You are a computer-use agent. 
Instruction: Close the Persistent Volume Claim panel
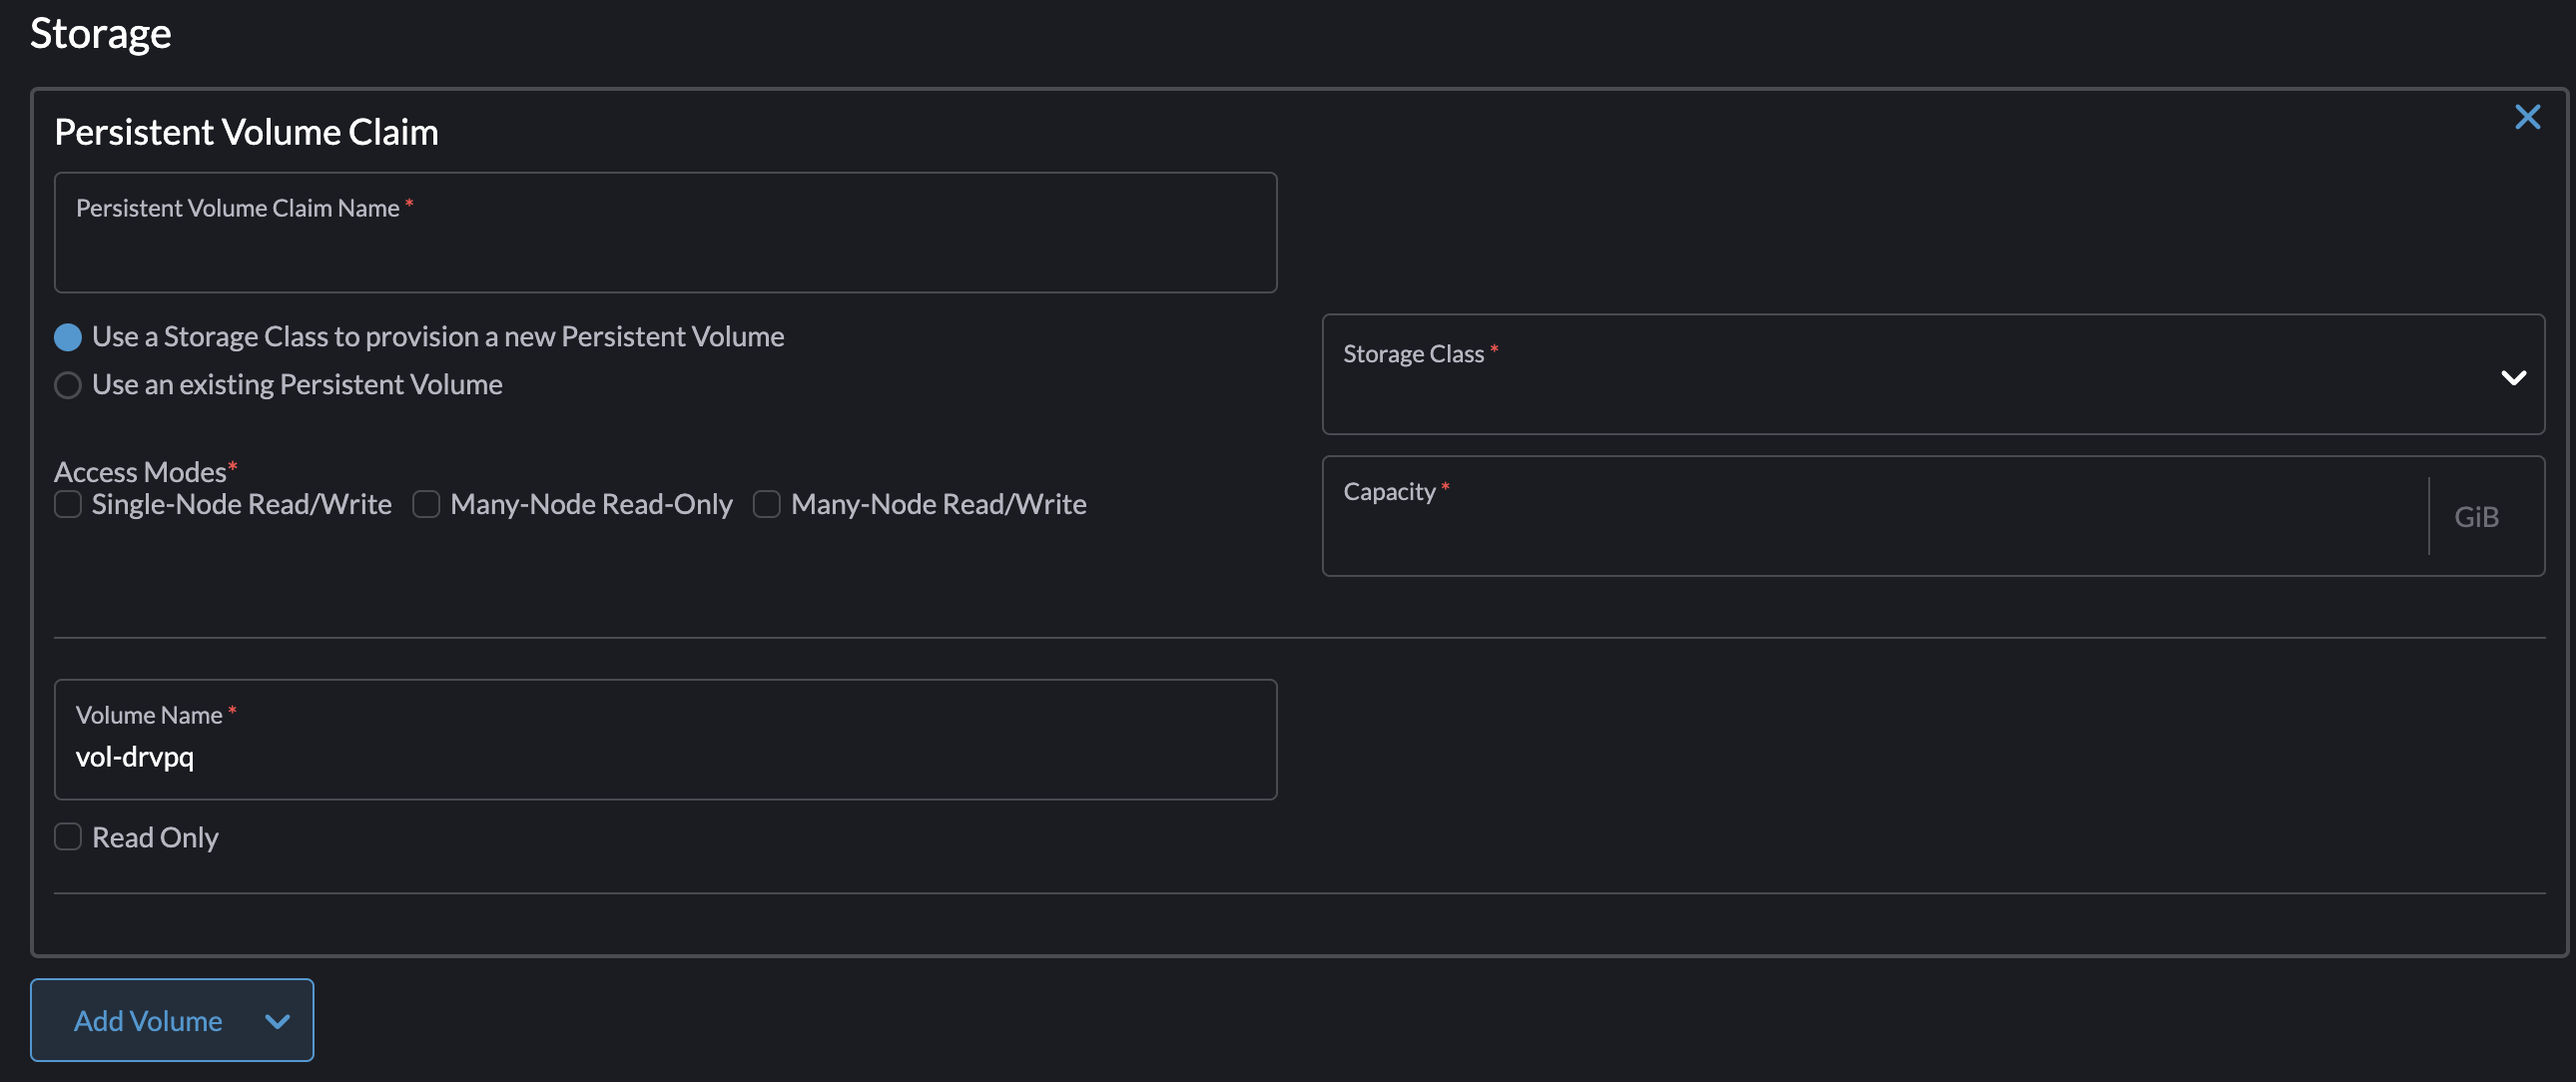2528,117
